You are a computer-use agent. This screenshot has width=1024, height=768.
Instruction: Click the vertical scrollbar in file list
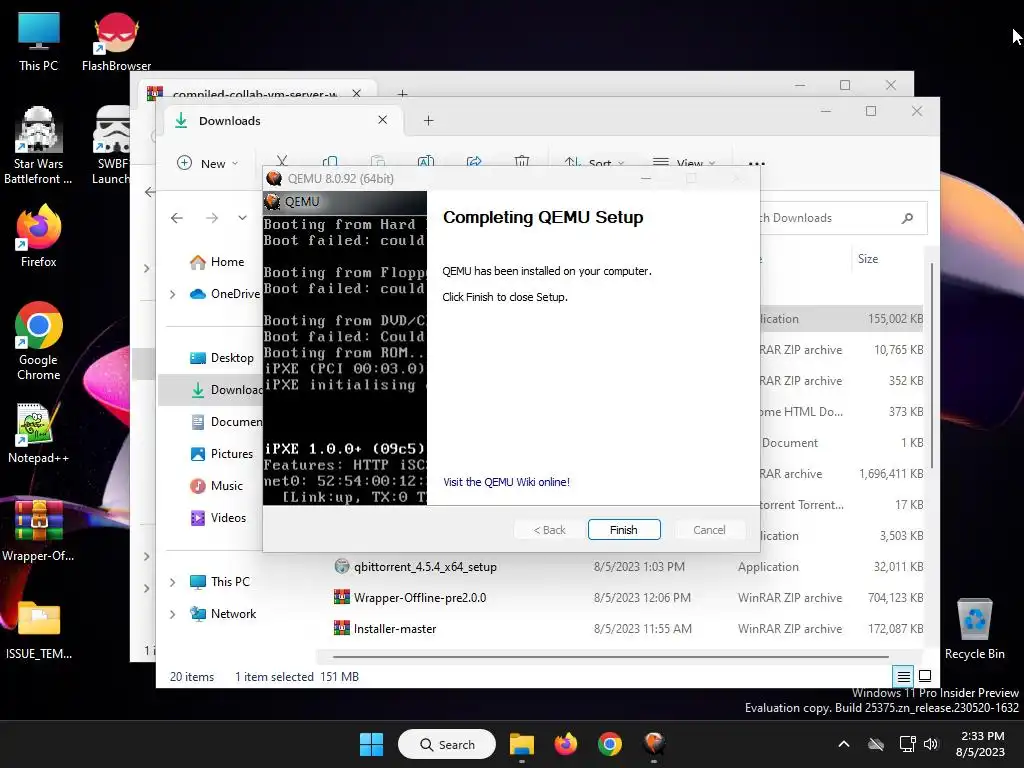[932, 366]
